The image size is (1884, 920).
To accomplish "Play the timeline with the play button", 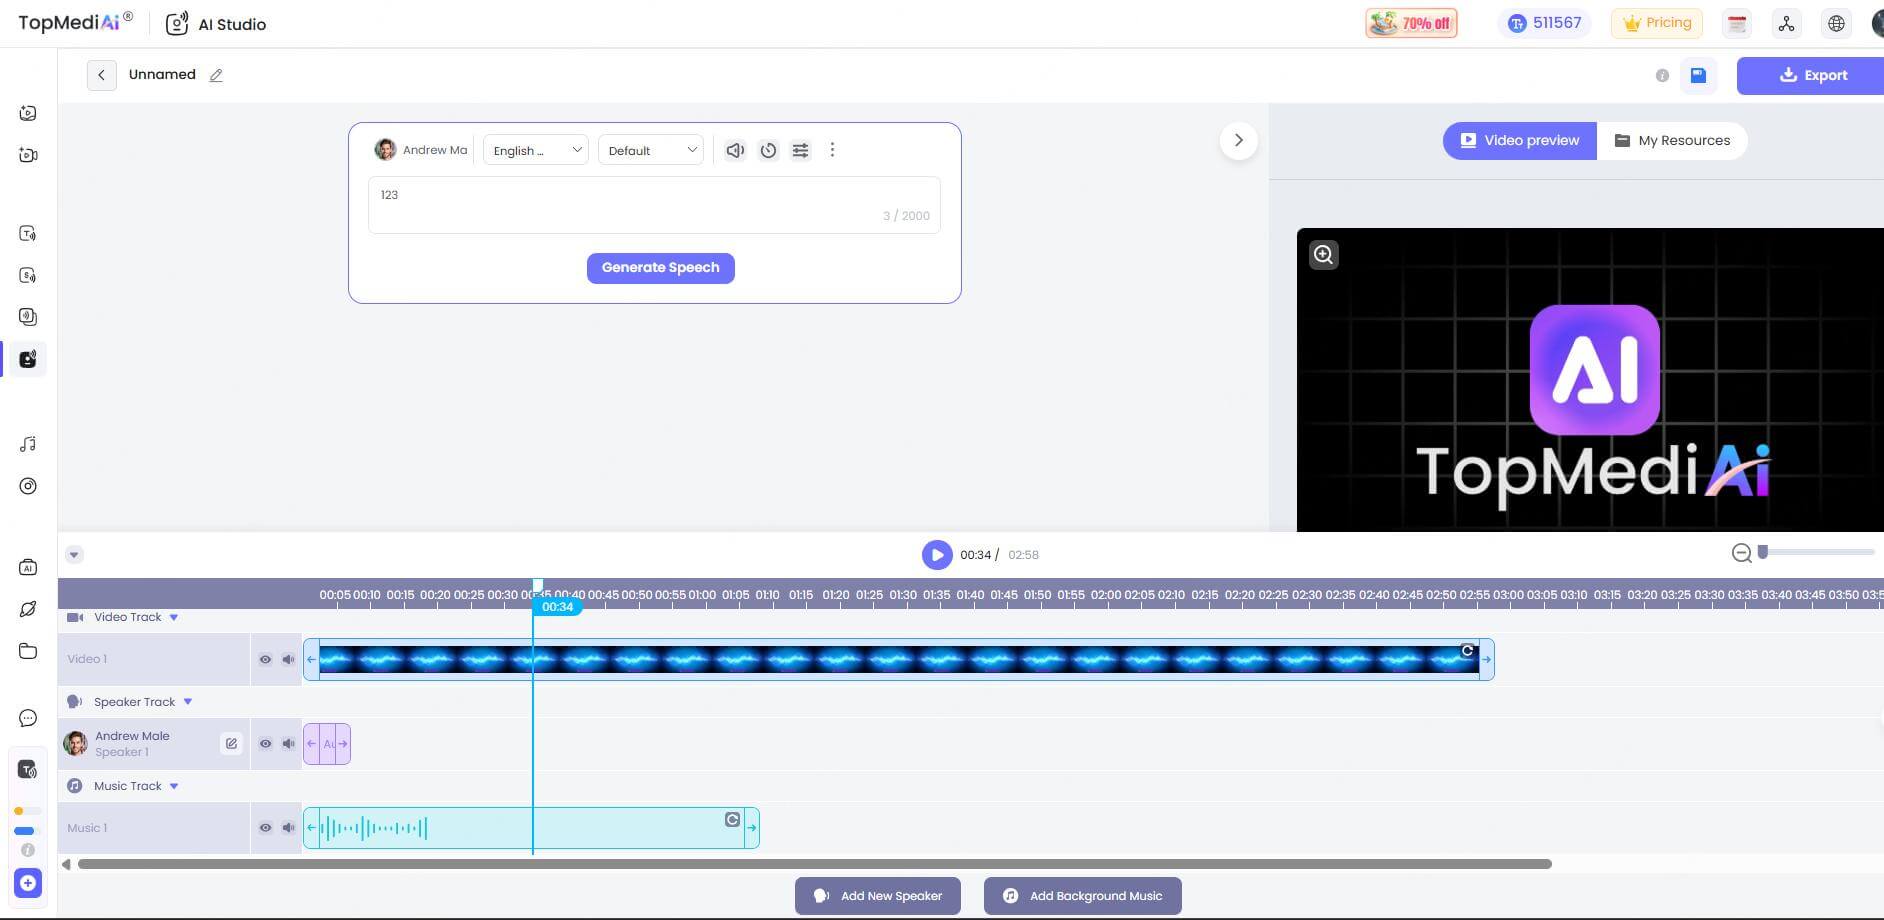I will [x=937, y=555].
